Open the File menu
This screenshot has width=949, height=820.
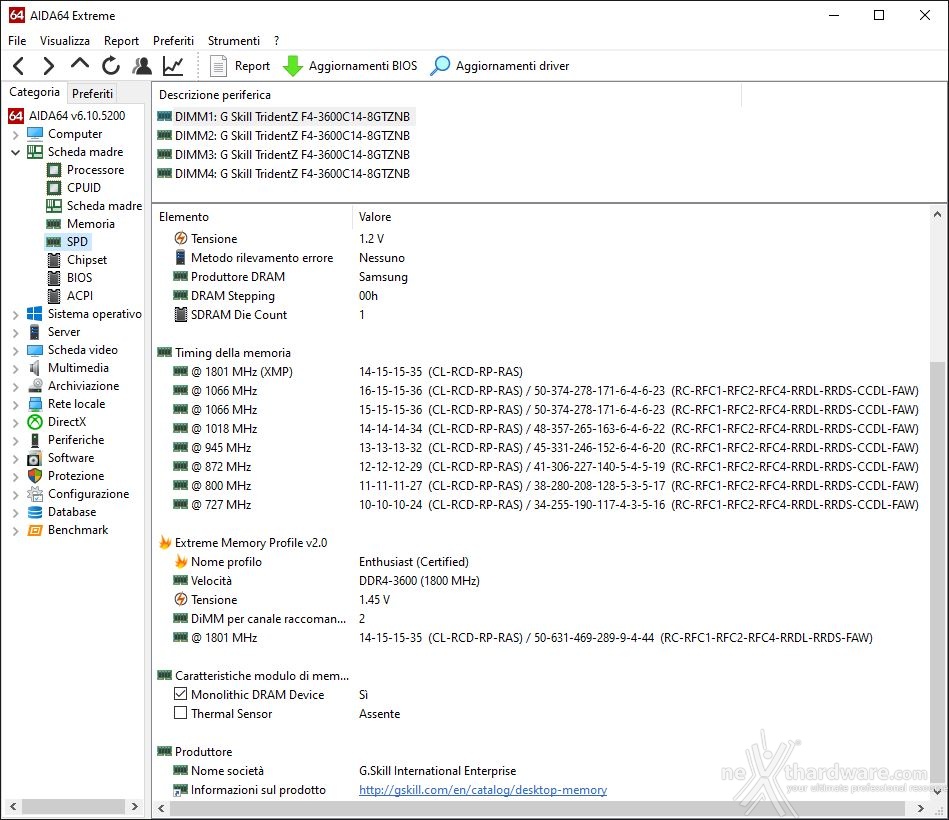click(17, 41)
